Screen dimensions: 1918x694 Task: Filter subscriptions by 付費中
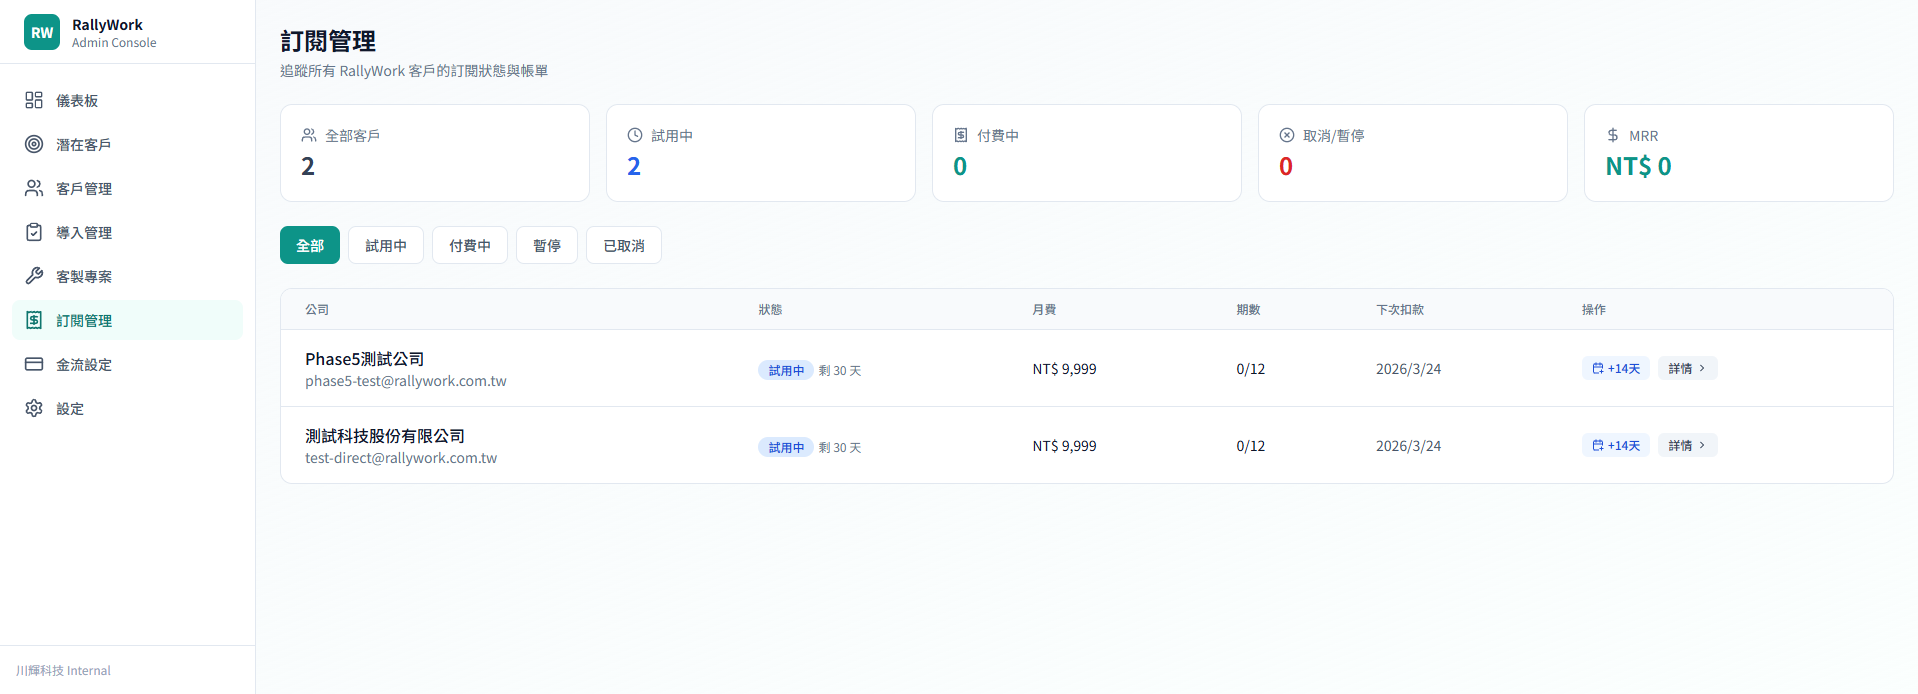(470, 245)
